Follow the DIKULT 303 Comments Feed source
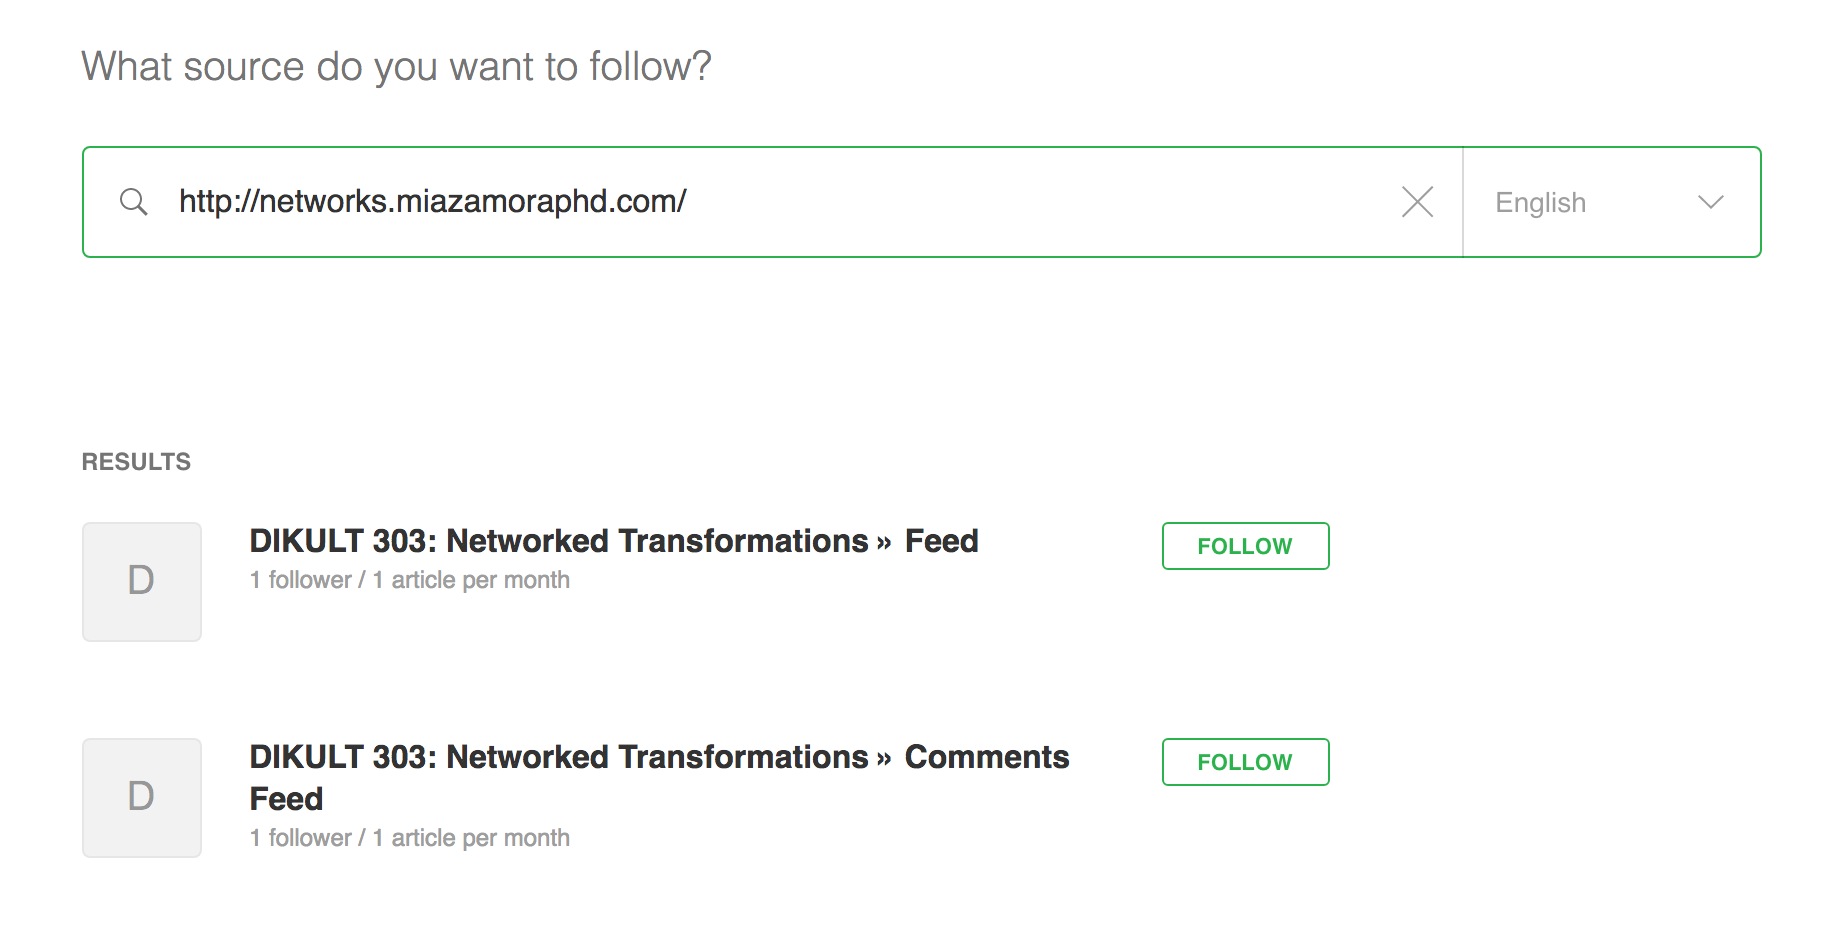 click(1245, 762)
